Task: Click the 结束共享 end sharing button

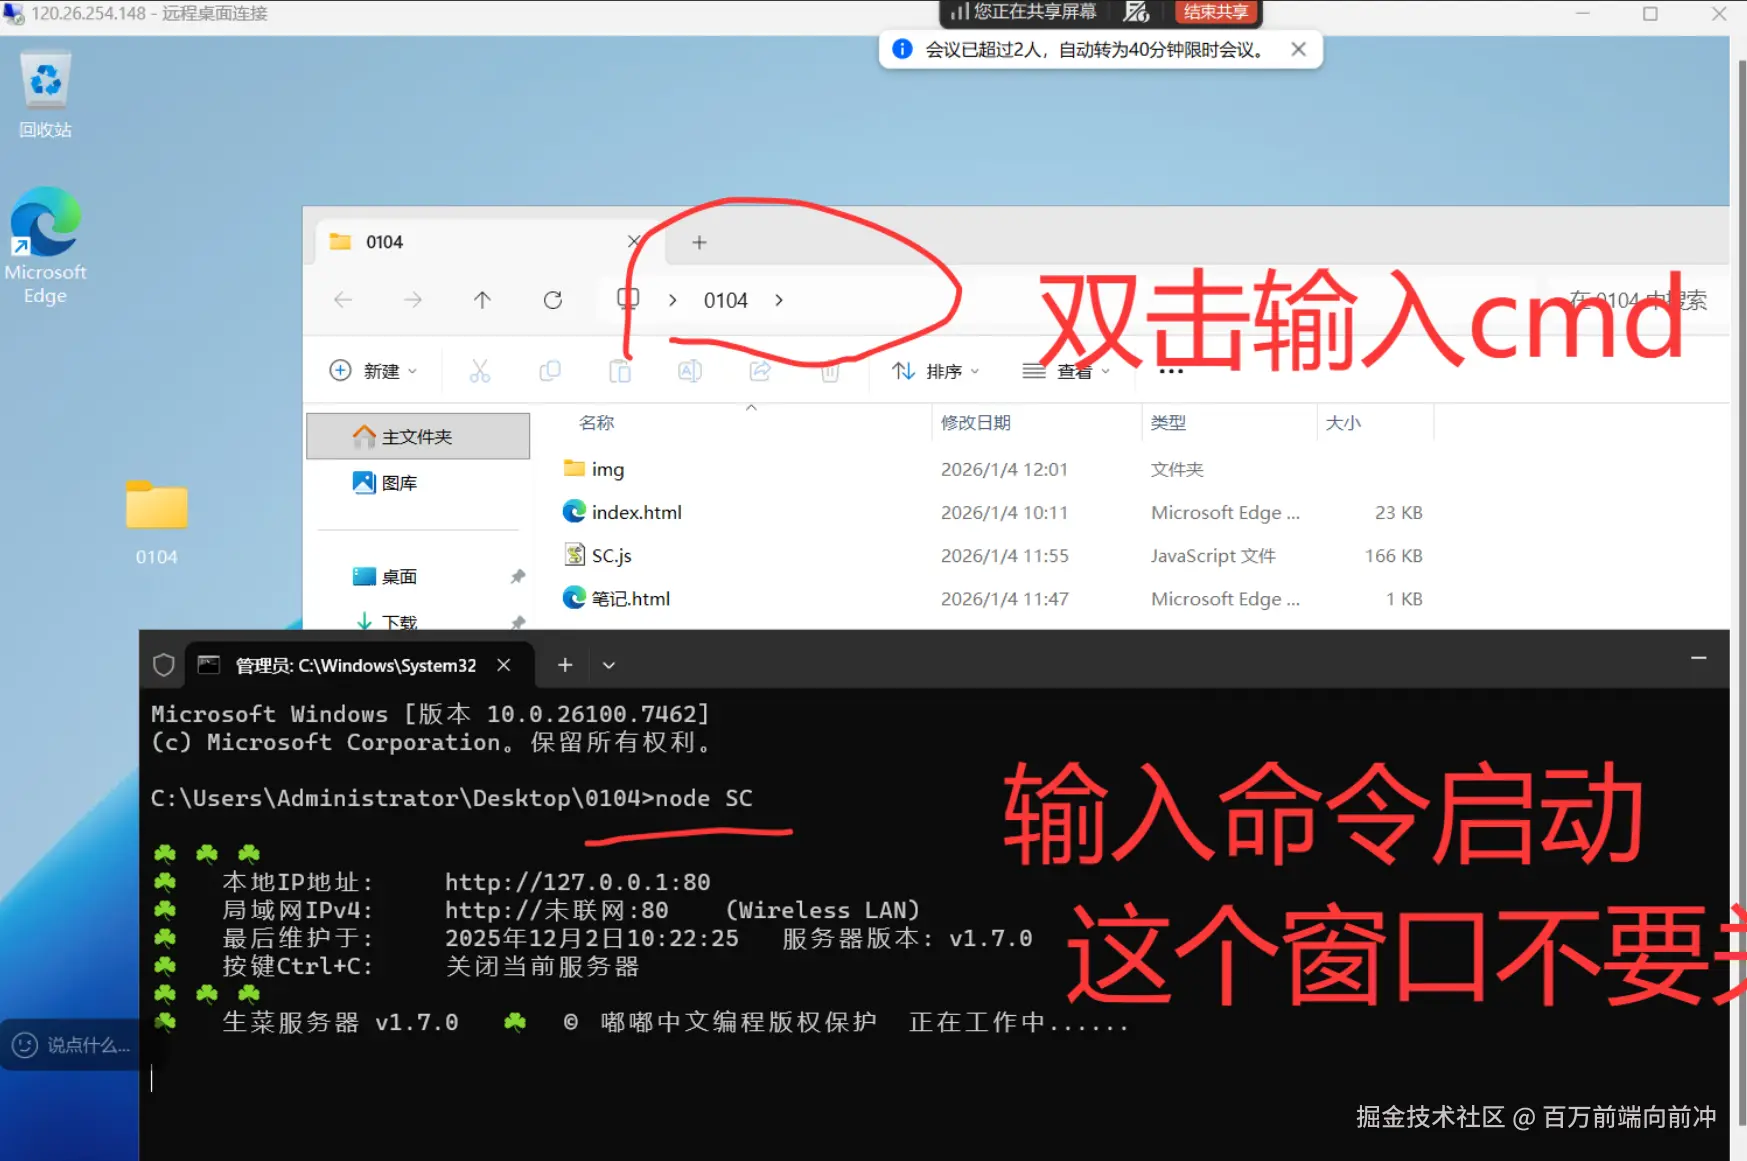Action: 1216,12
